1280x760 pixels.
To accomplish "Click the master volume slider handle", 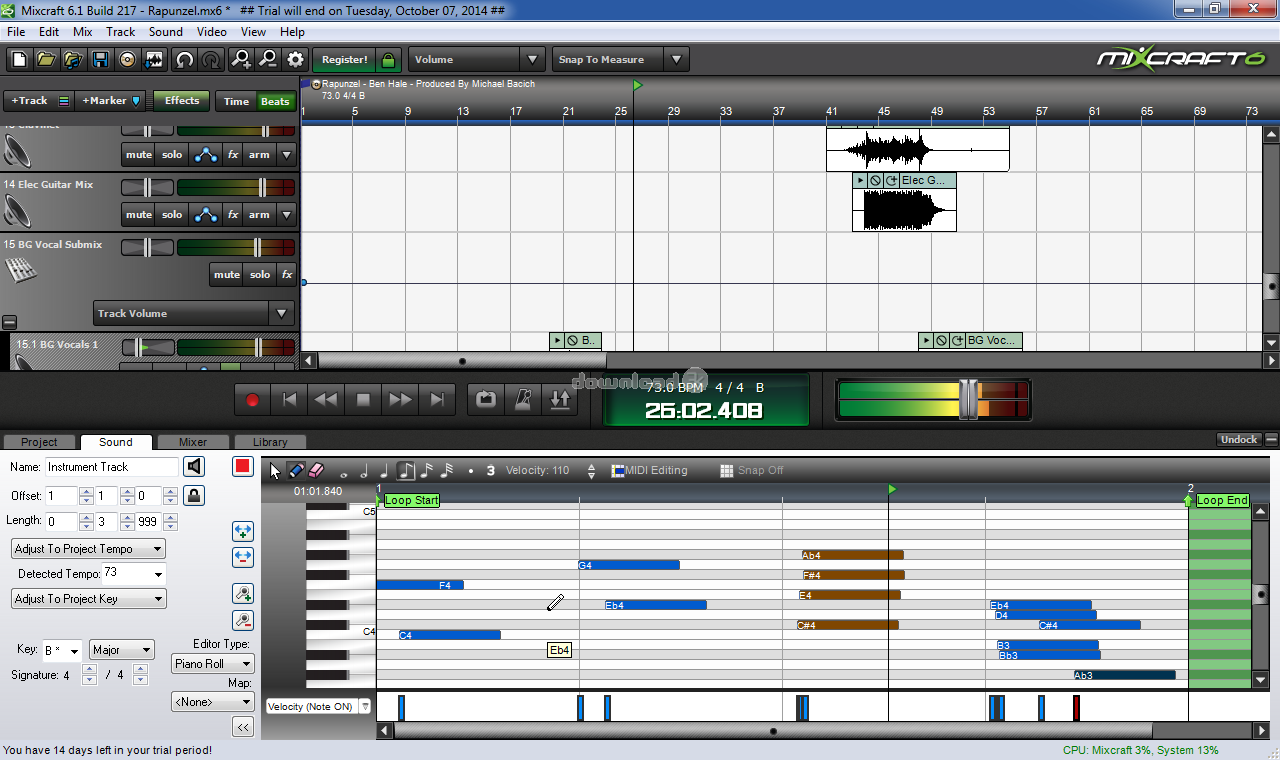I will [x=968, y=399].
